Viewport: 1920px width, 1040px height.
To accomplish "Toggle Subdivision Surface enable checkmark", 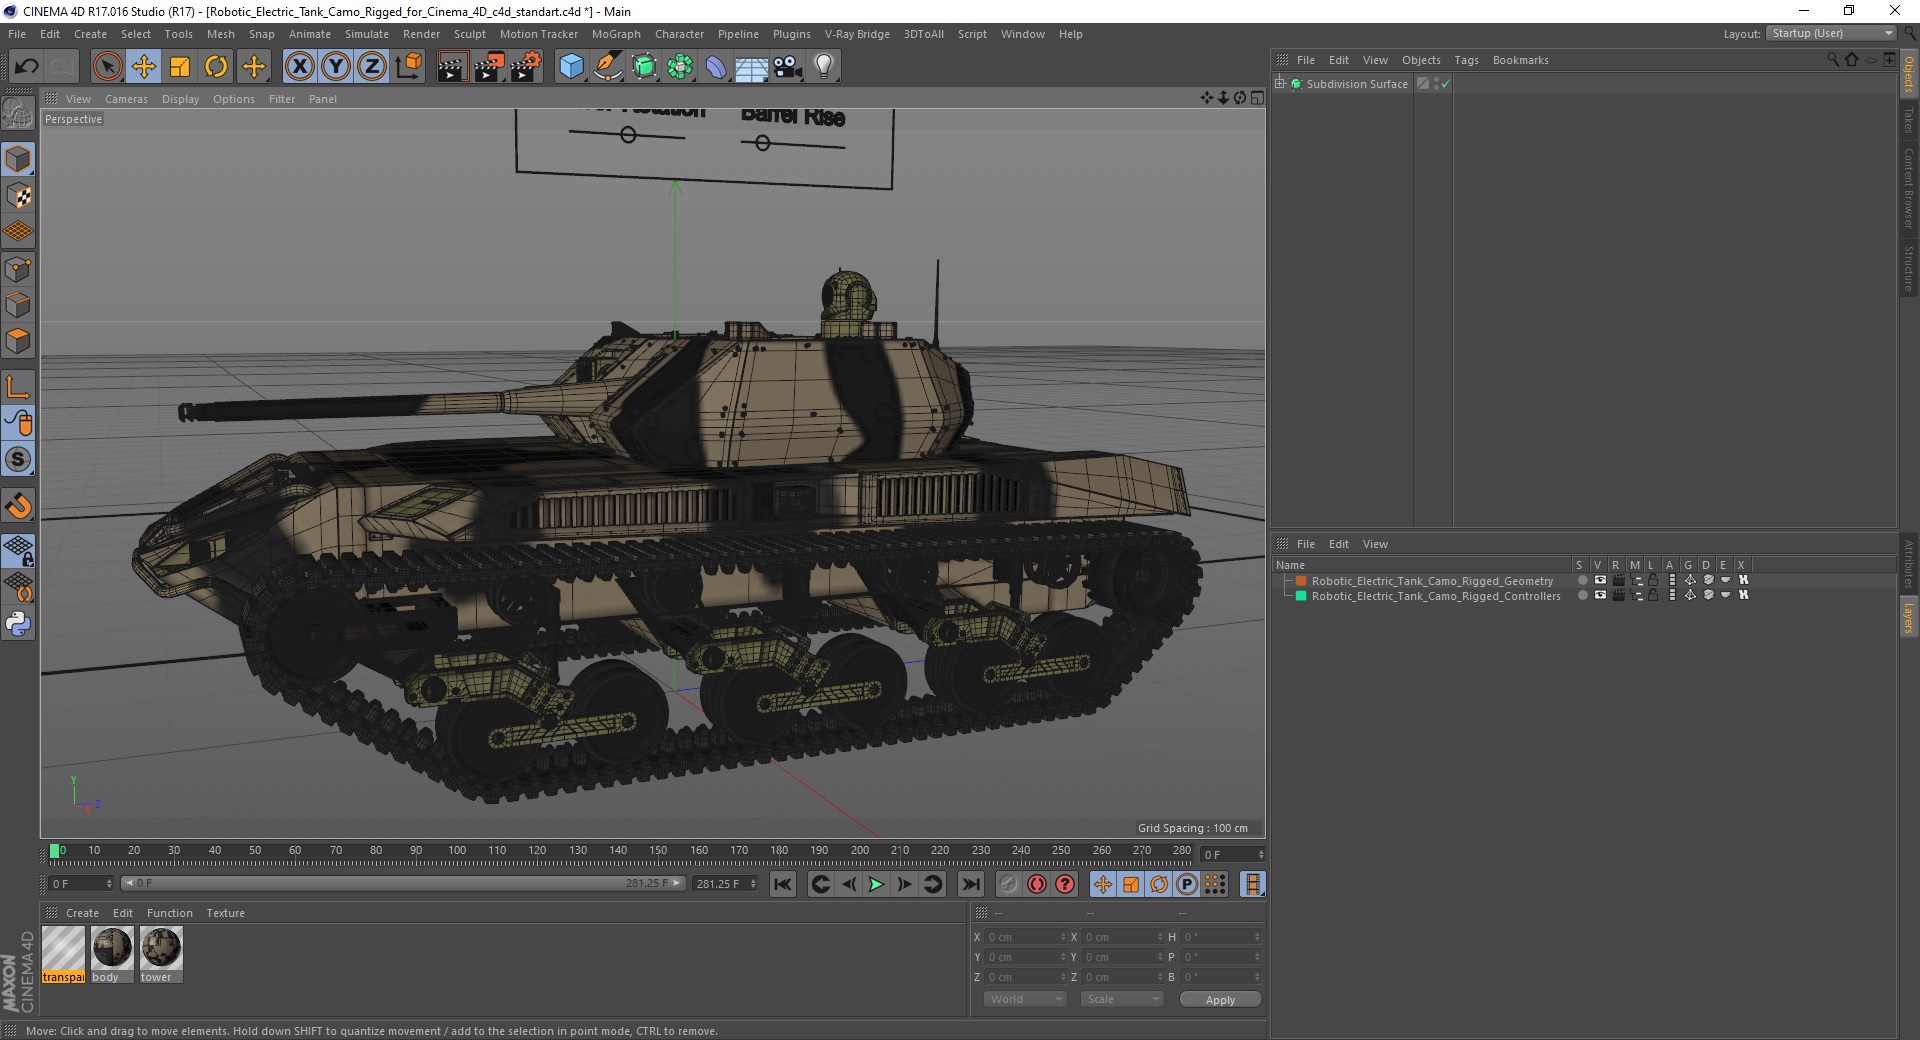I will click(1445, 84).
